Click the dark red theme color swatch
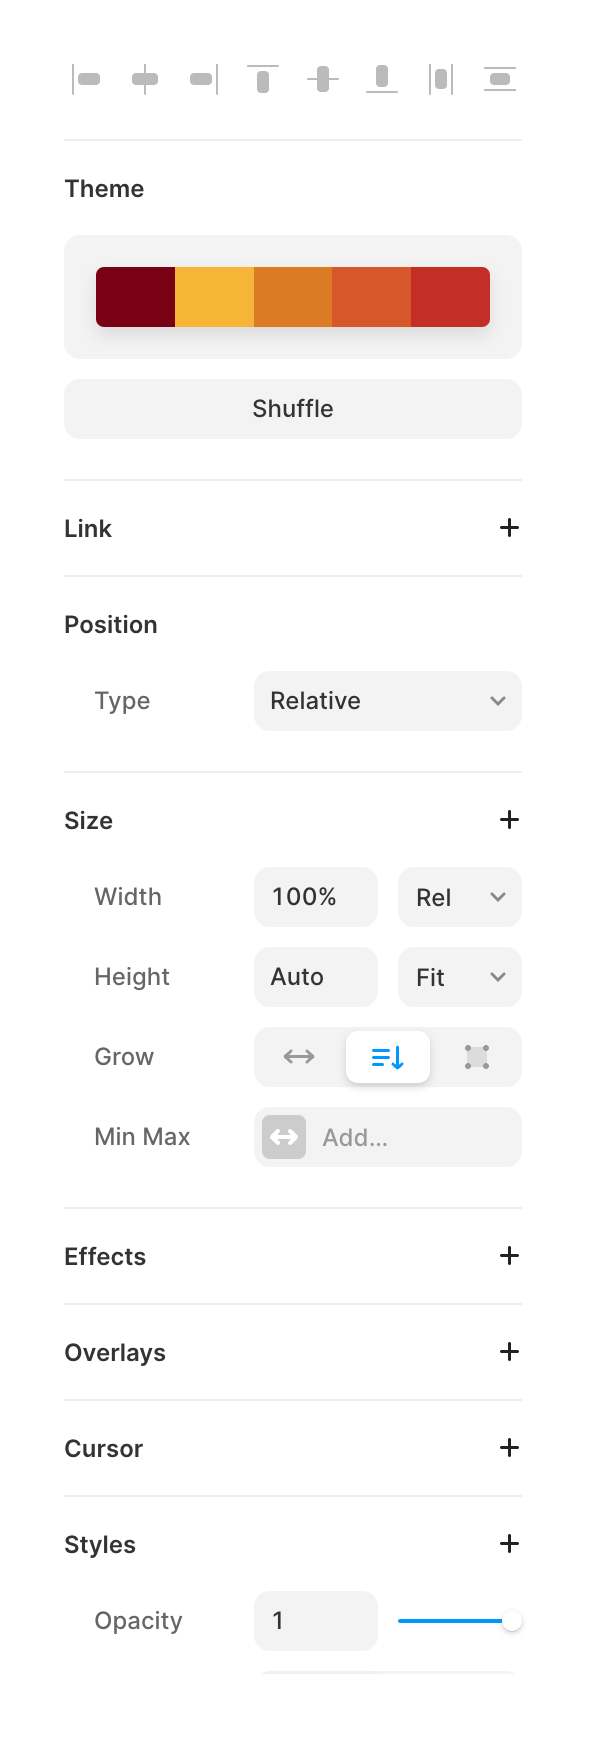Screen dimensions: 591x1738 click(x=135, y=296)
